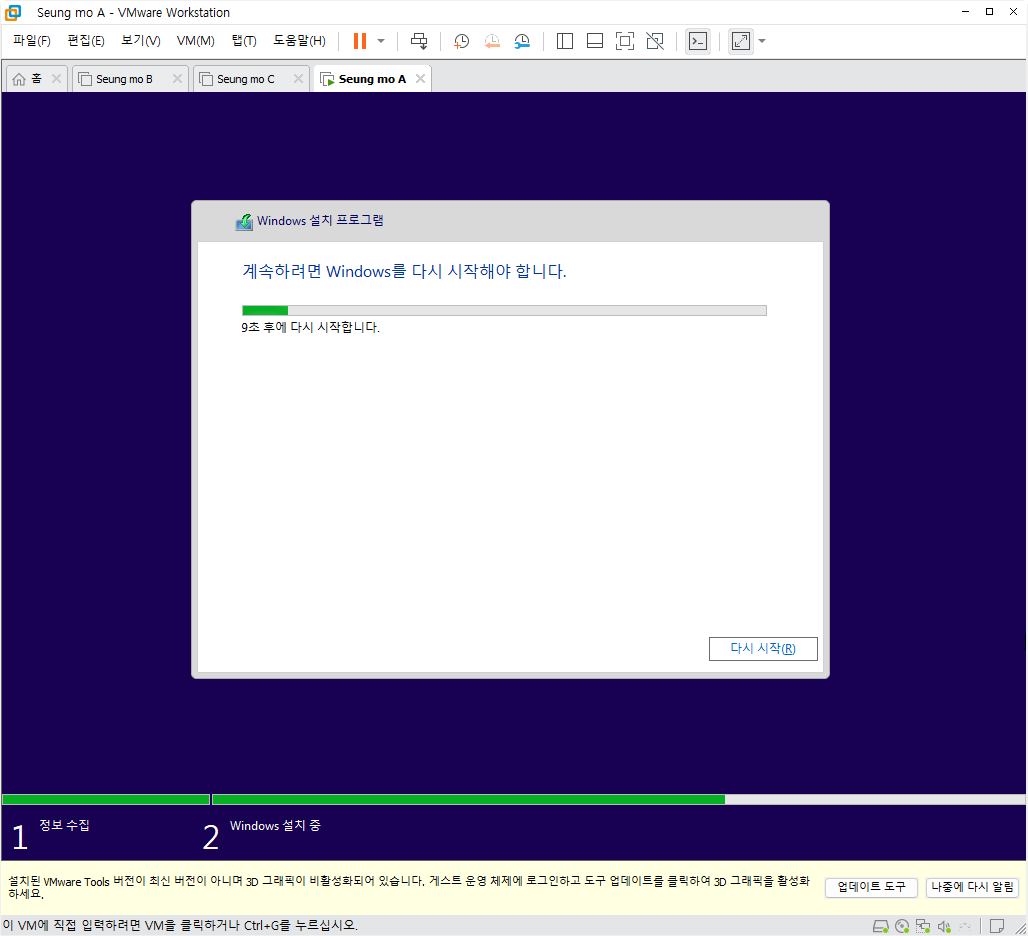
Task: Open the 파일(F) menu
Action: [x=31, y=41]
